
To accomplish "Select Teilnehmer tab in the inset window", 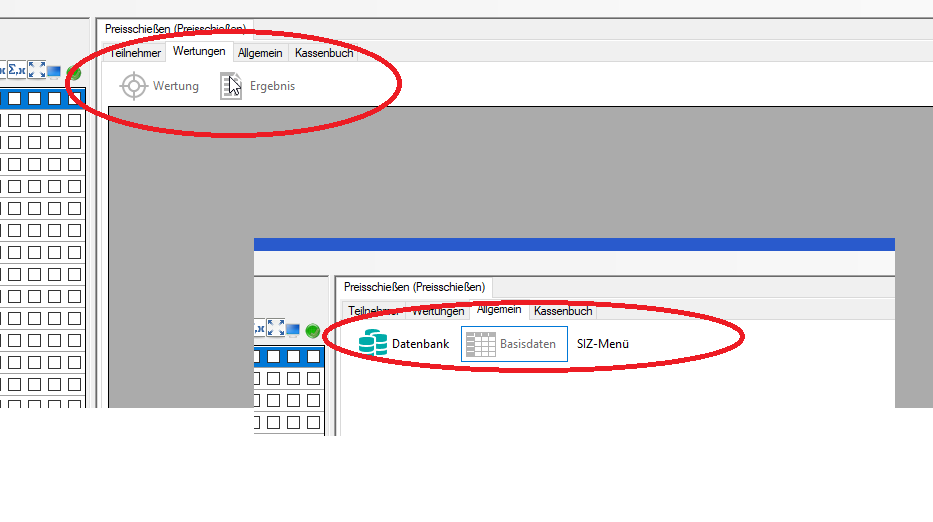I will click(373, 311).
